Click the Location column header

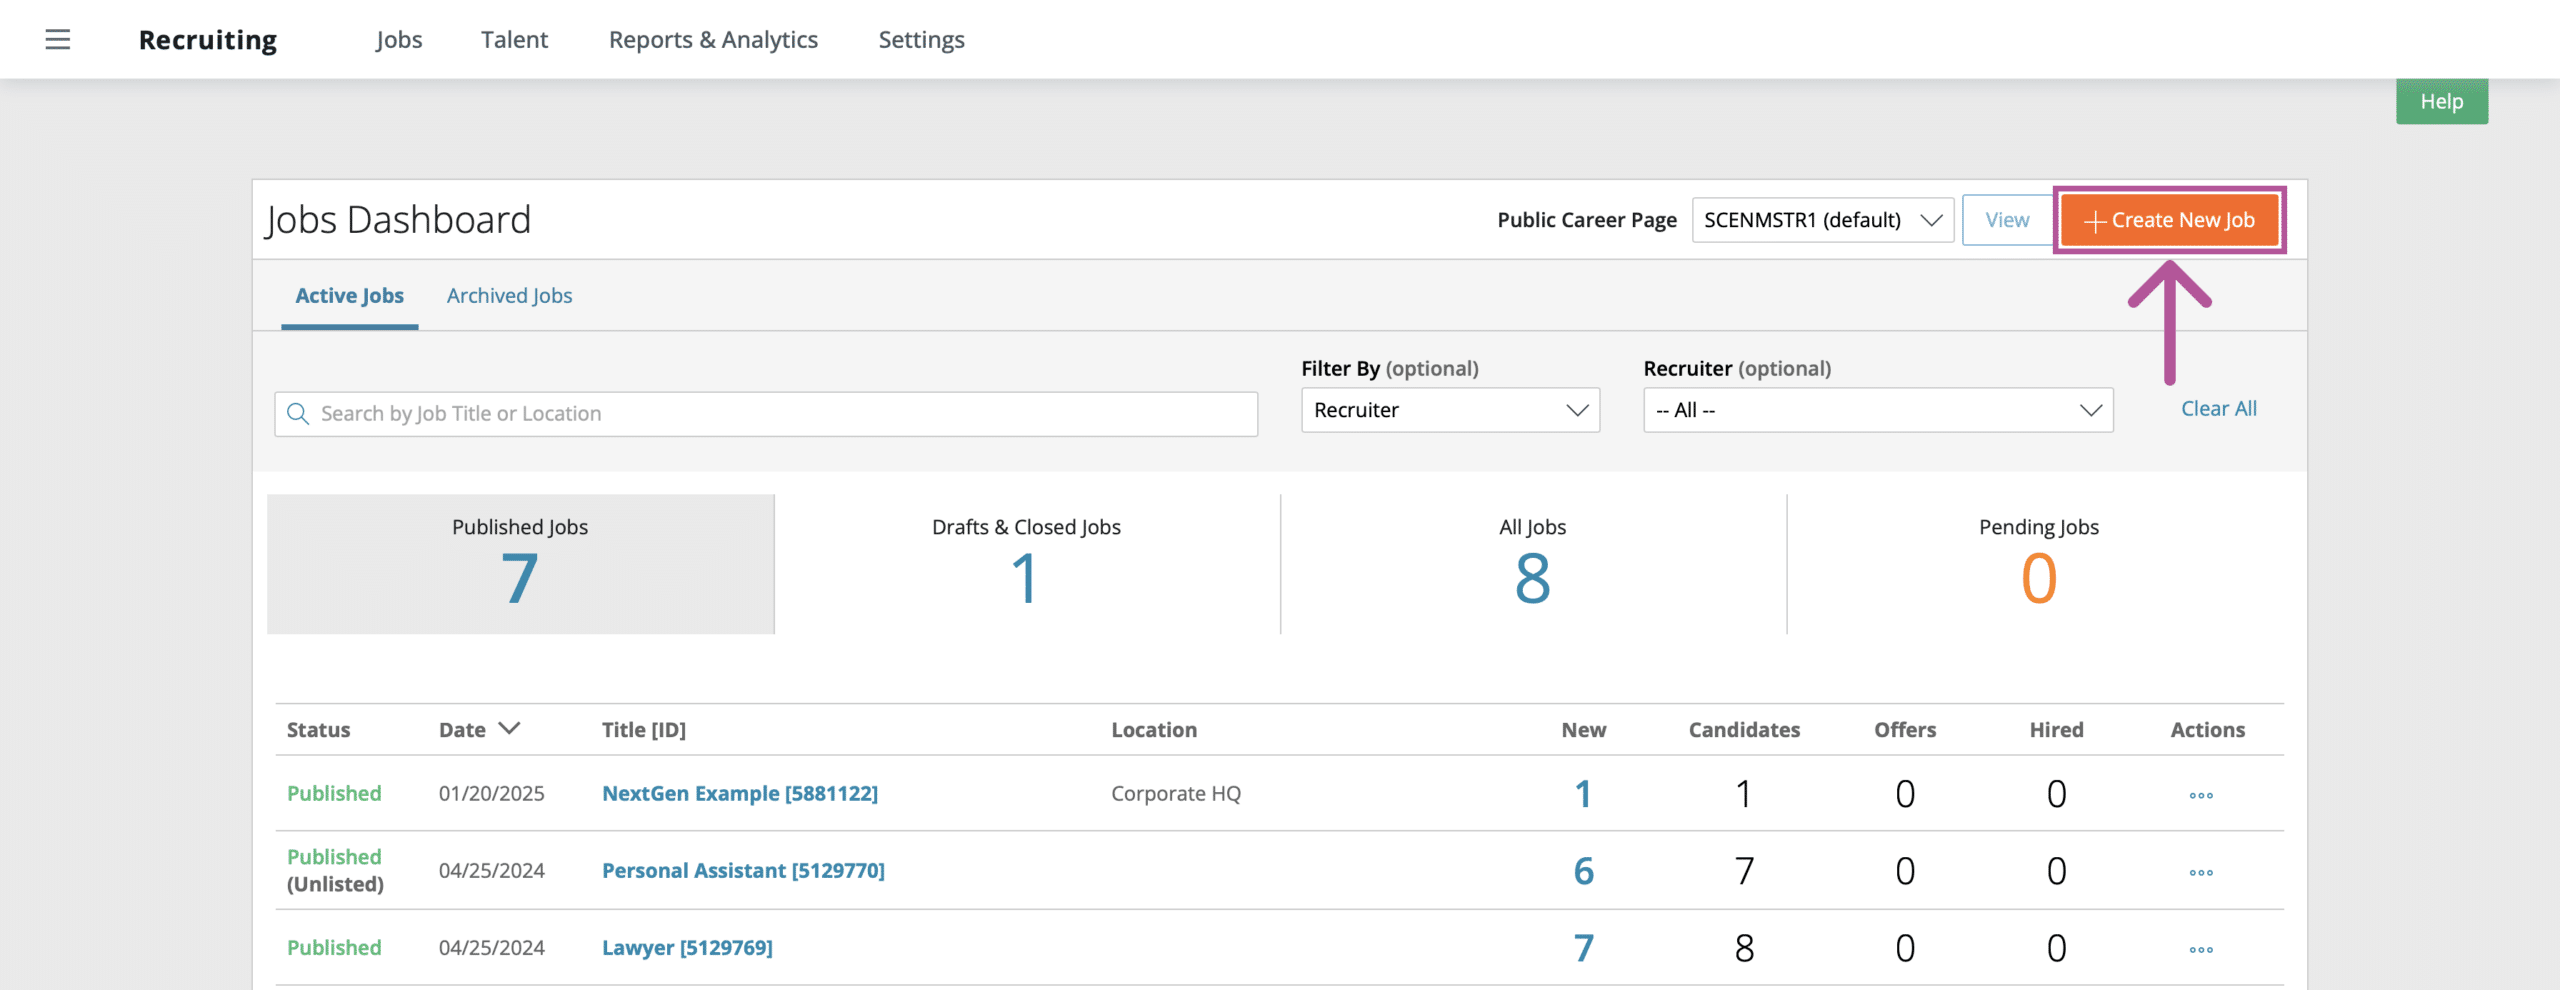point(1154,730)
